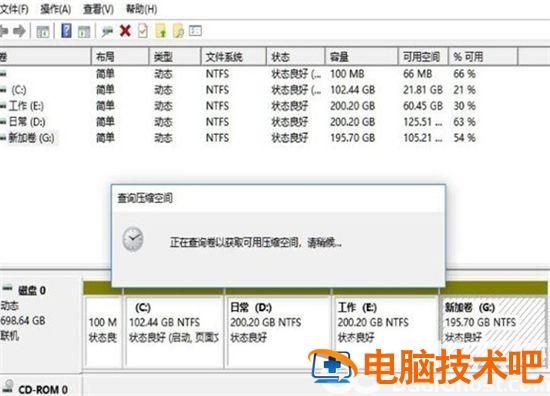Select the 日常 (D:) partition block
550x396 pixels.
pos(278,331)
